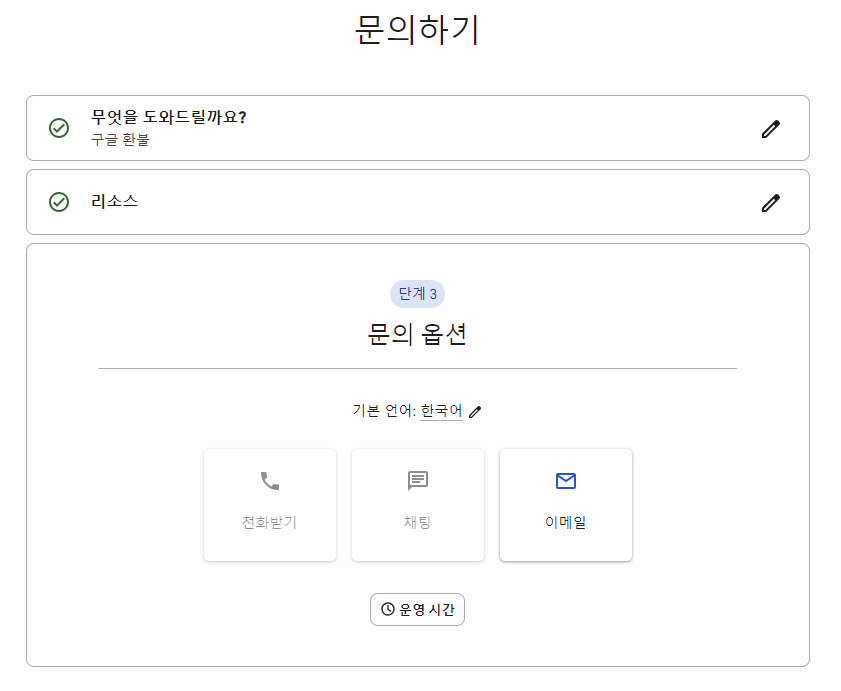This screenshot has width=841, height=691.
Task: Click the 한국어 default language link
Action: pyautogui.click(x=440, y=409)
